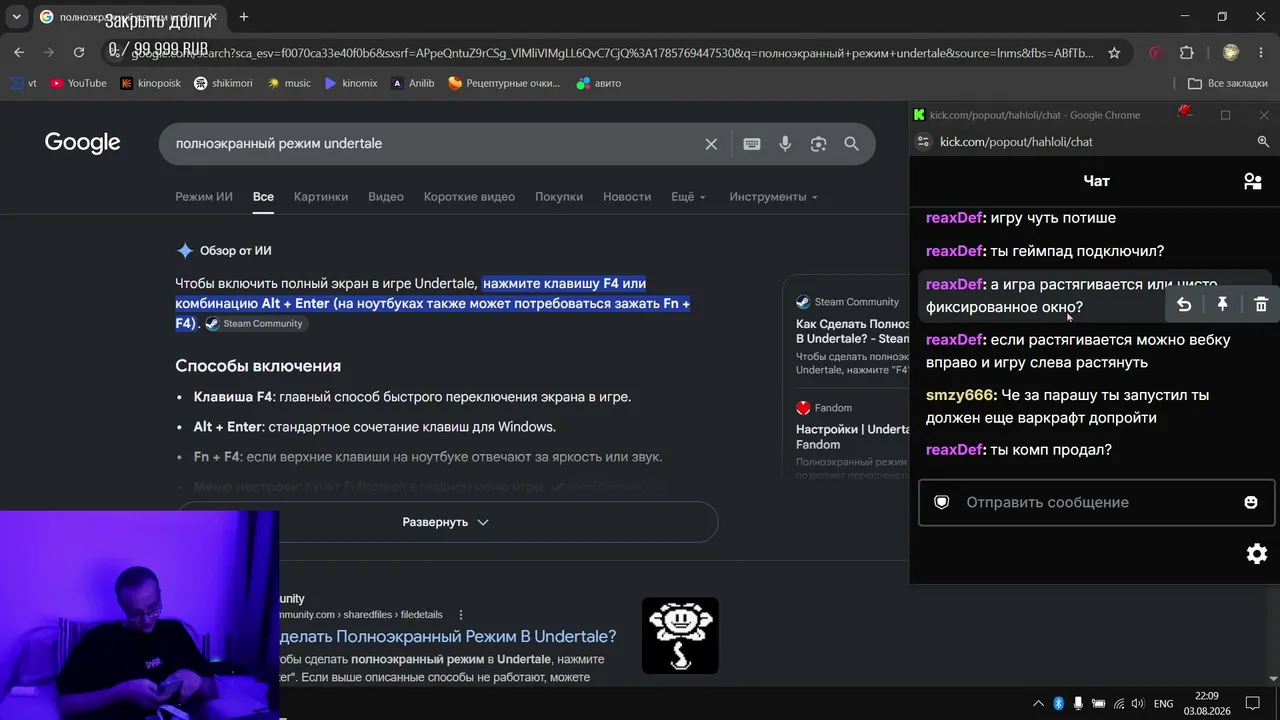Reload the Google search page
The image size is (1280, 720).
click(79, 52)
